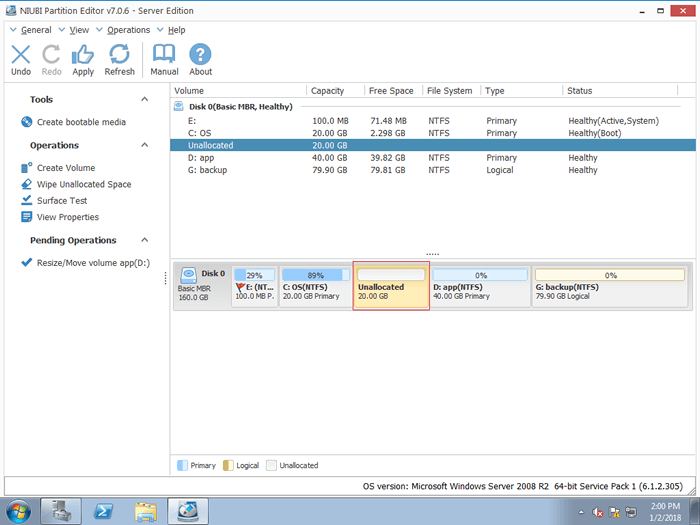The image size is (700, 525).
Task: Click the Surface Test icon
Action: click(x=26, y=200)
